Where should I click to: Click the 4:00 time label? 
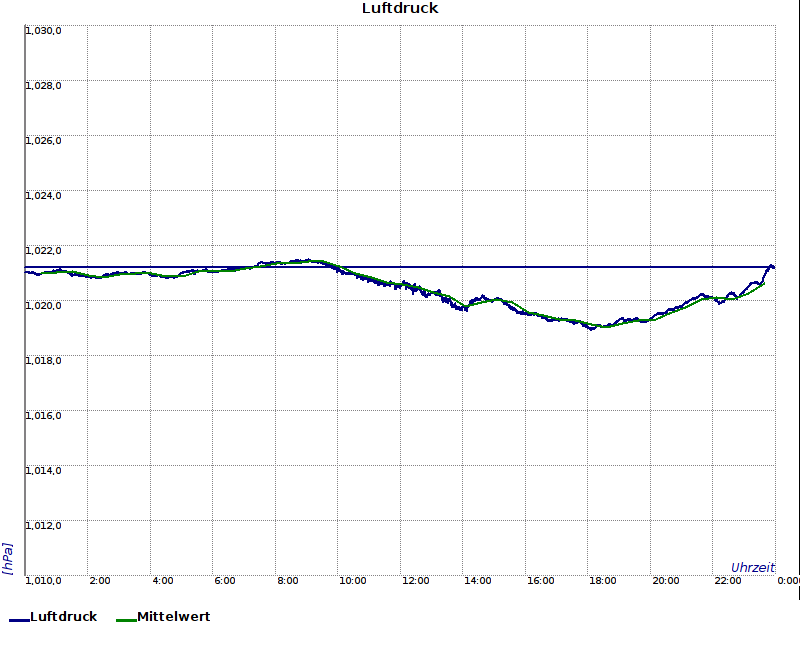tap(163, 581)
